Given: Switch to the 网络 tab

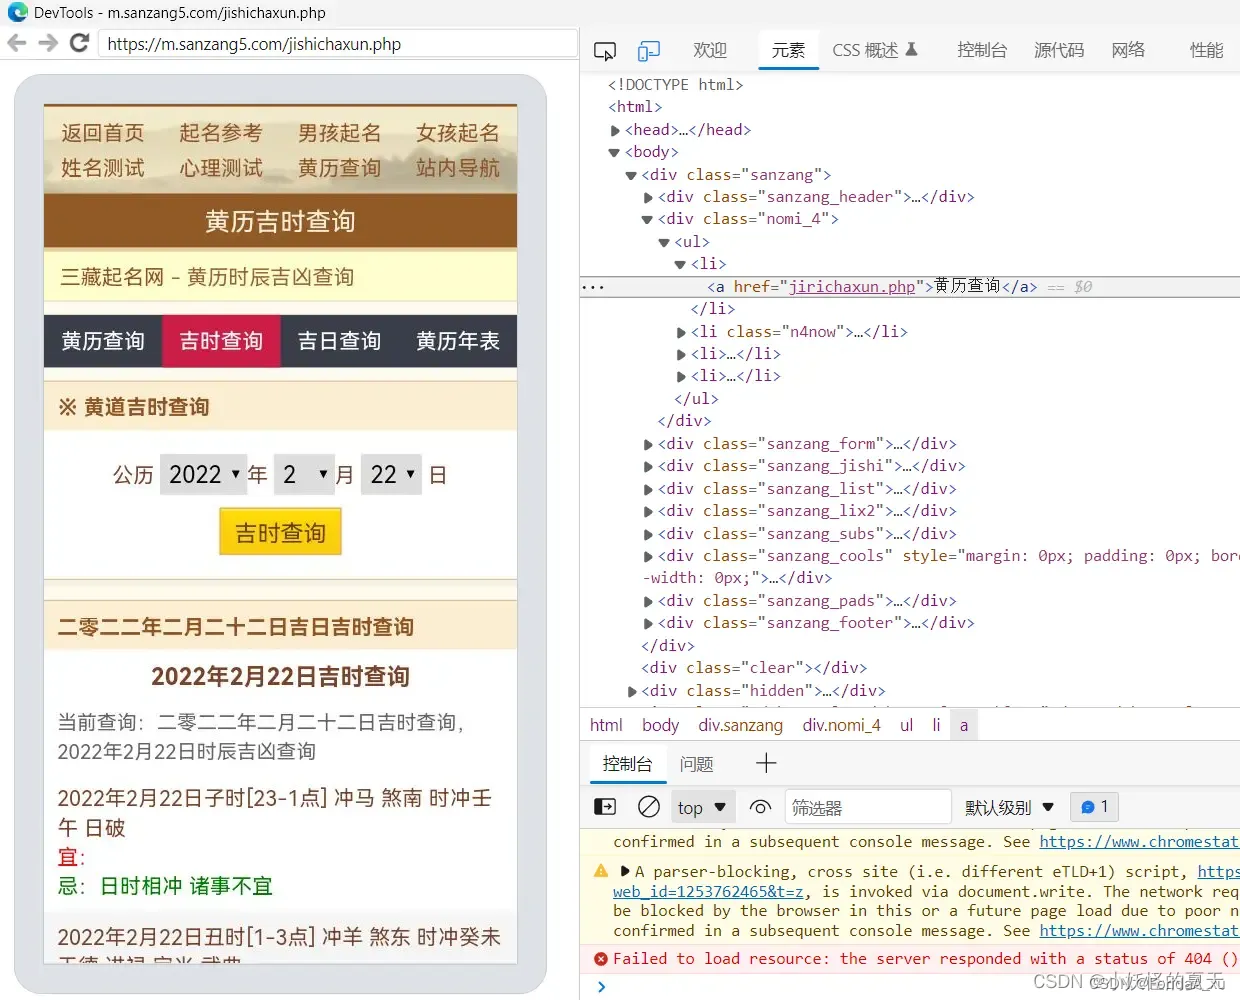Looking at the screenshot, I should (x=1128, y=50).
